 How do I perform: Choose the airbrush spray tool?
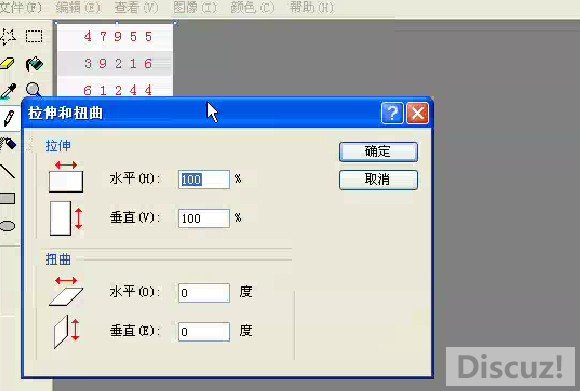coord(8,144)
